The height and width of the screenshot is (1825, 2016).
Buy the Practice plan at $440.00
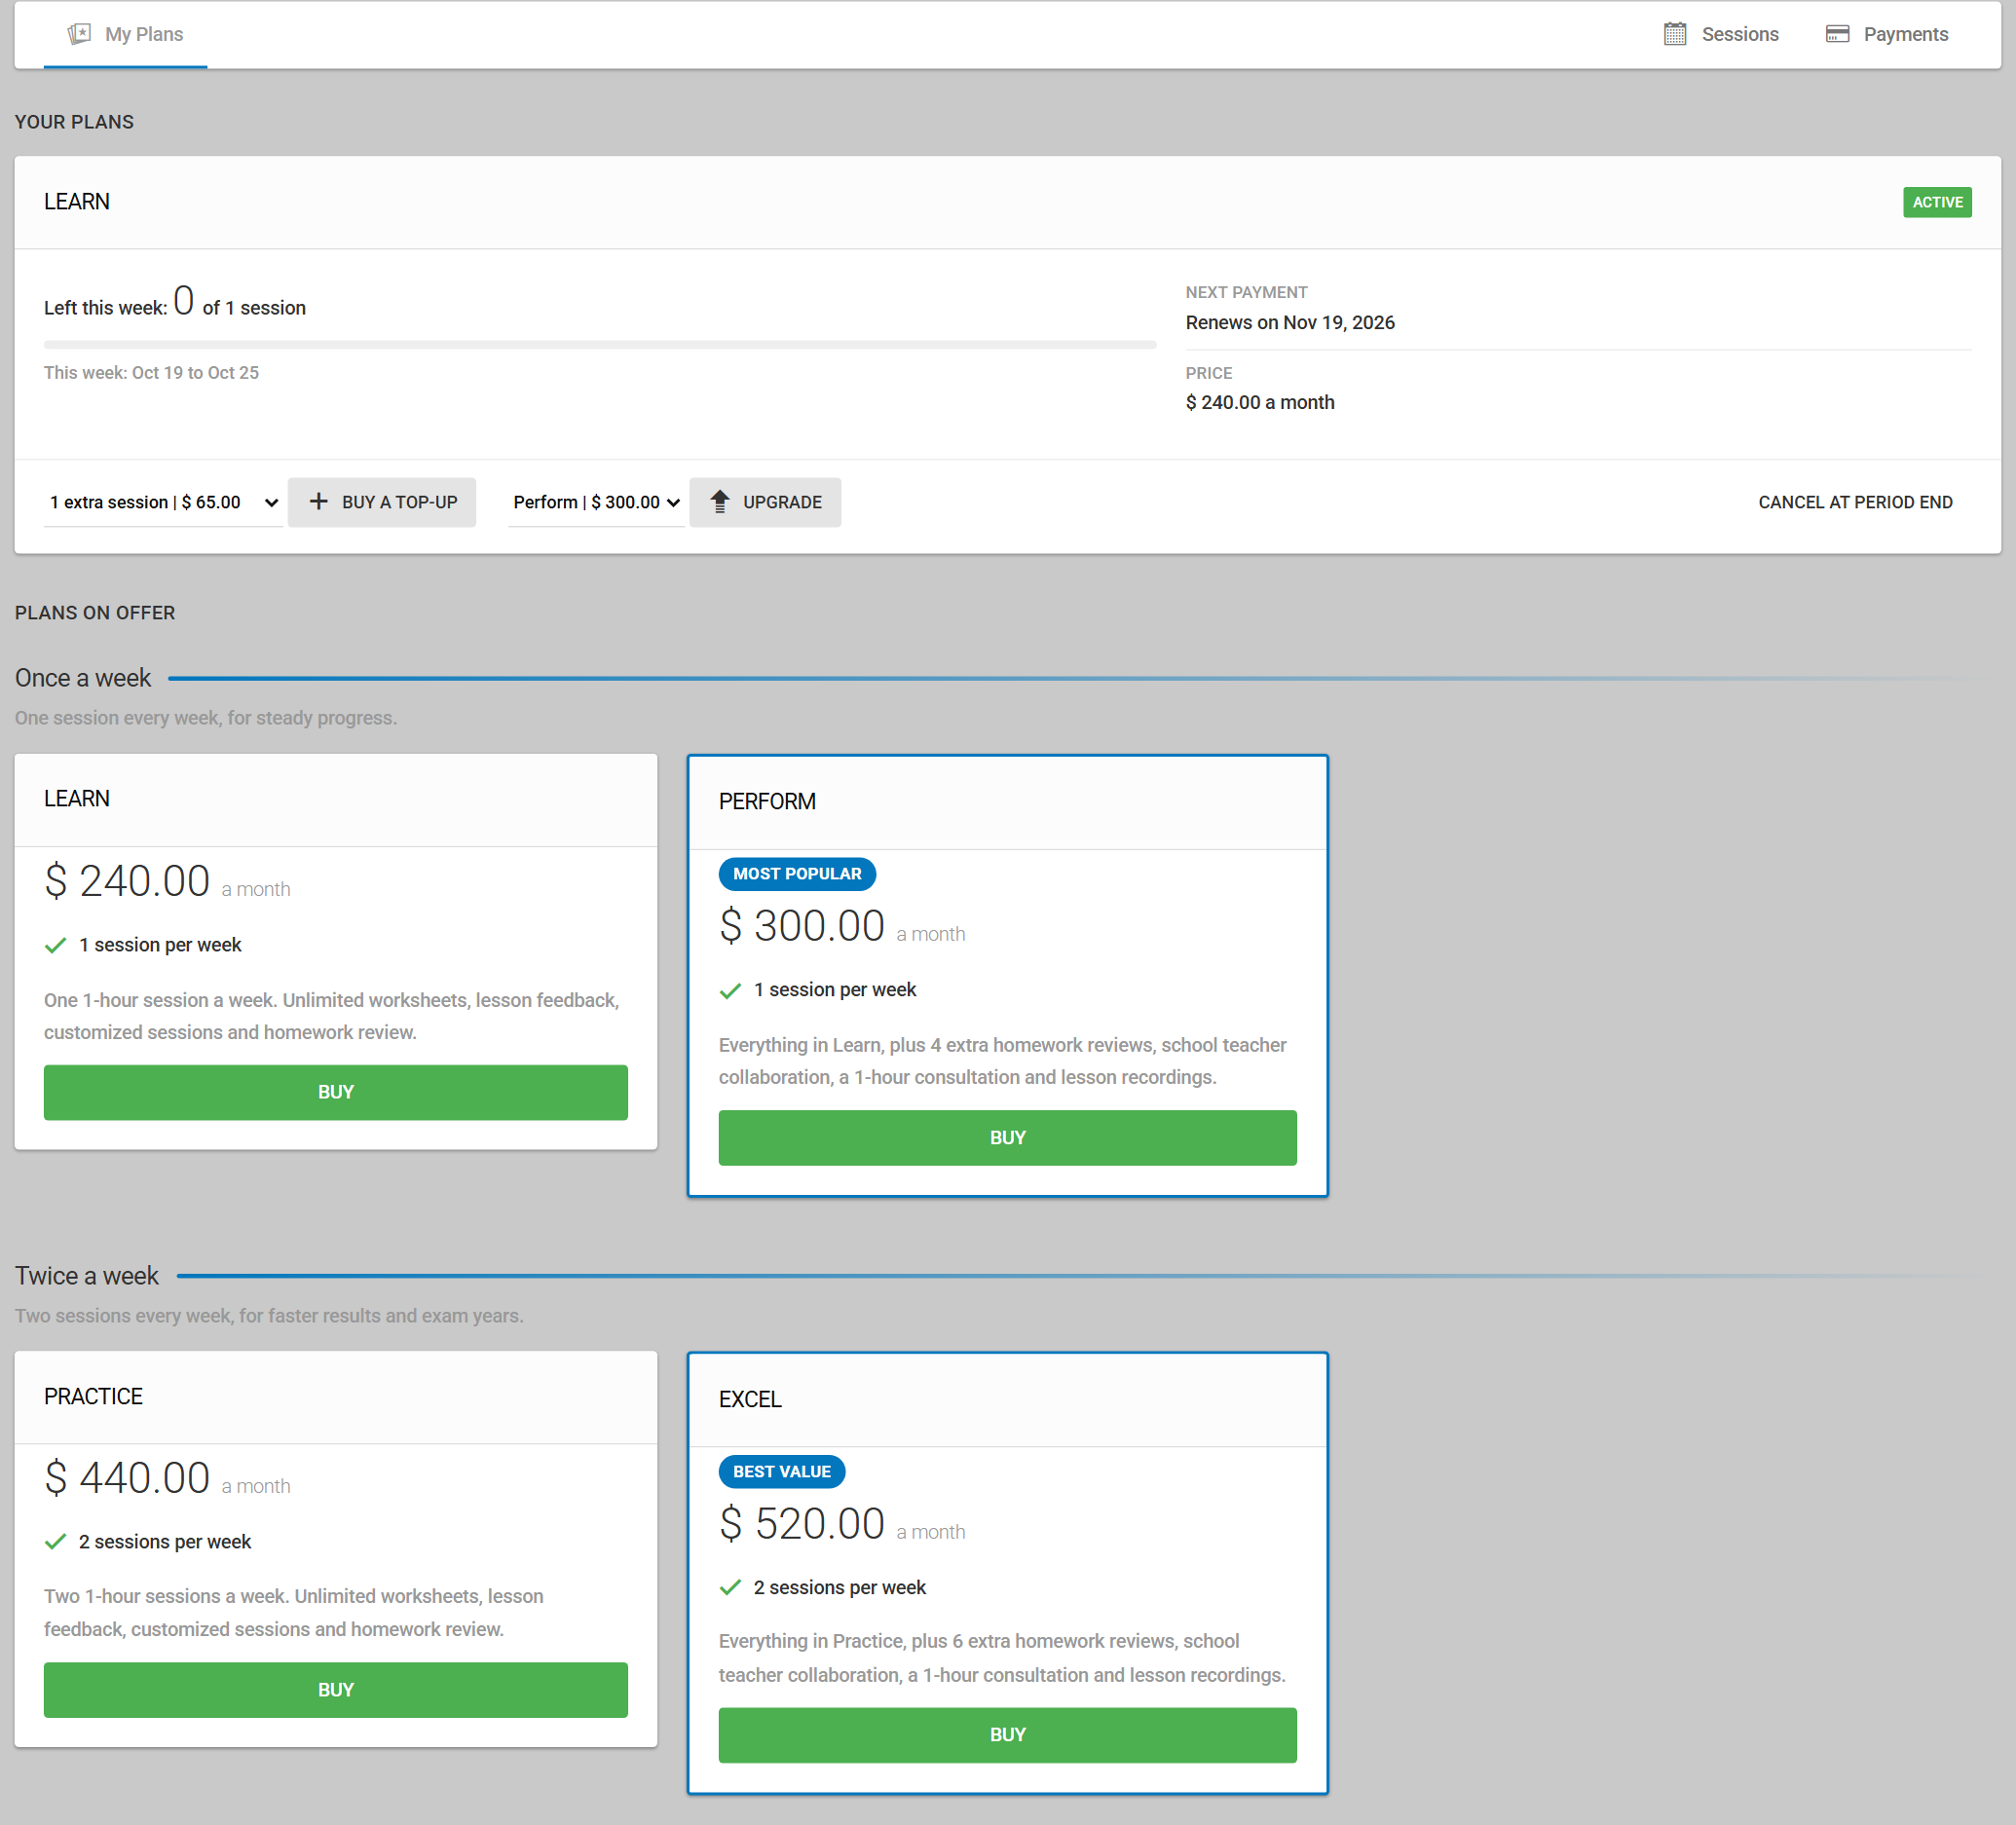click(336, 1689)
